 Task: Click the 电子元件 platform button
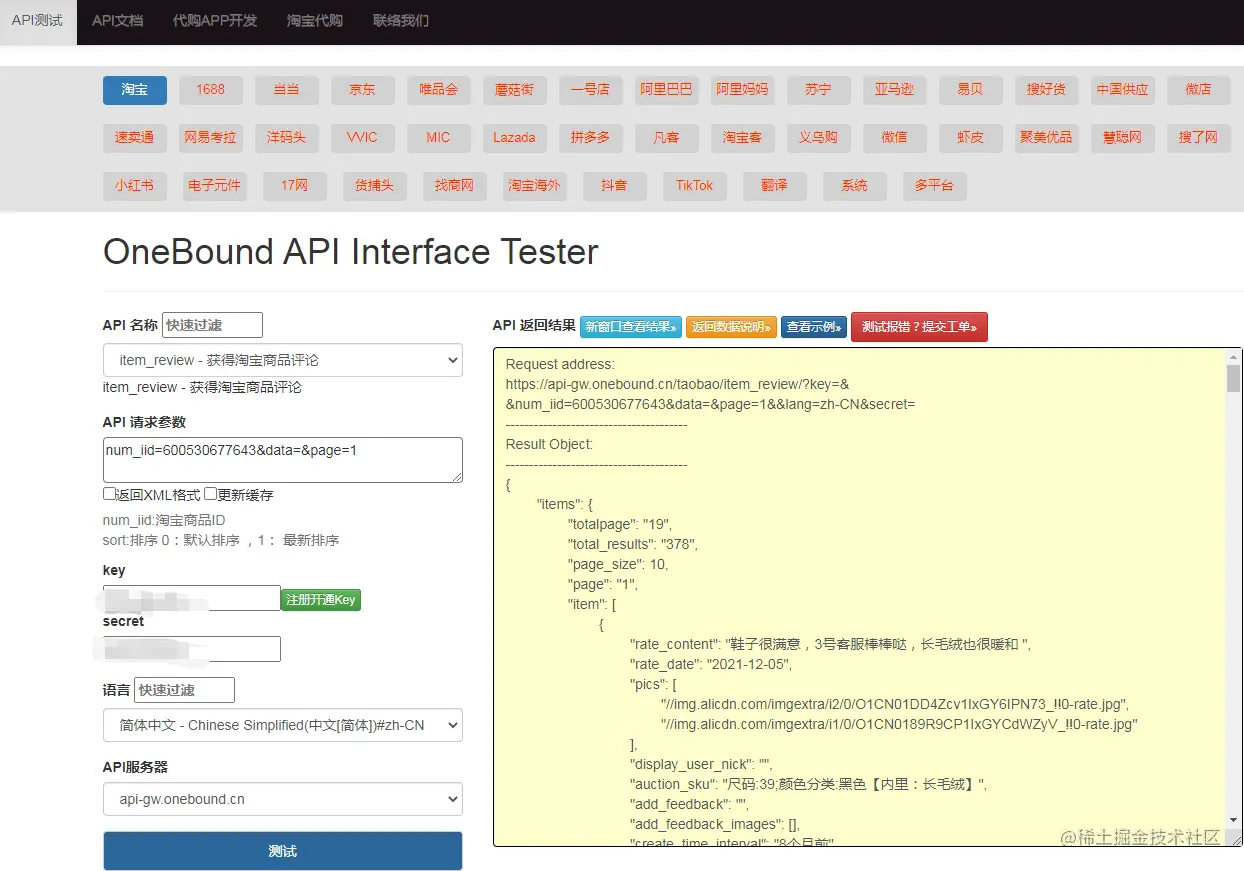(214, 186)
